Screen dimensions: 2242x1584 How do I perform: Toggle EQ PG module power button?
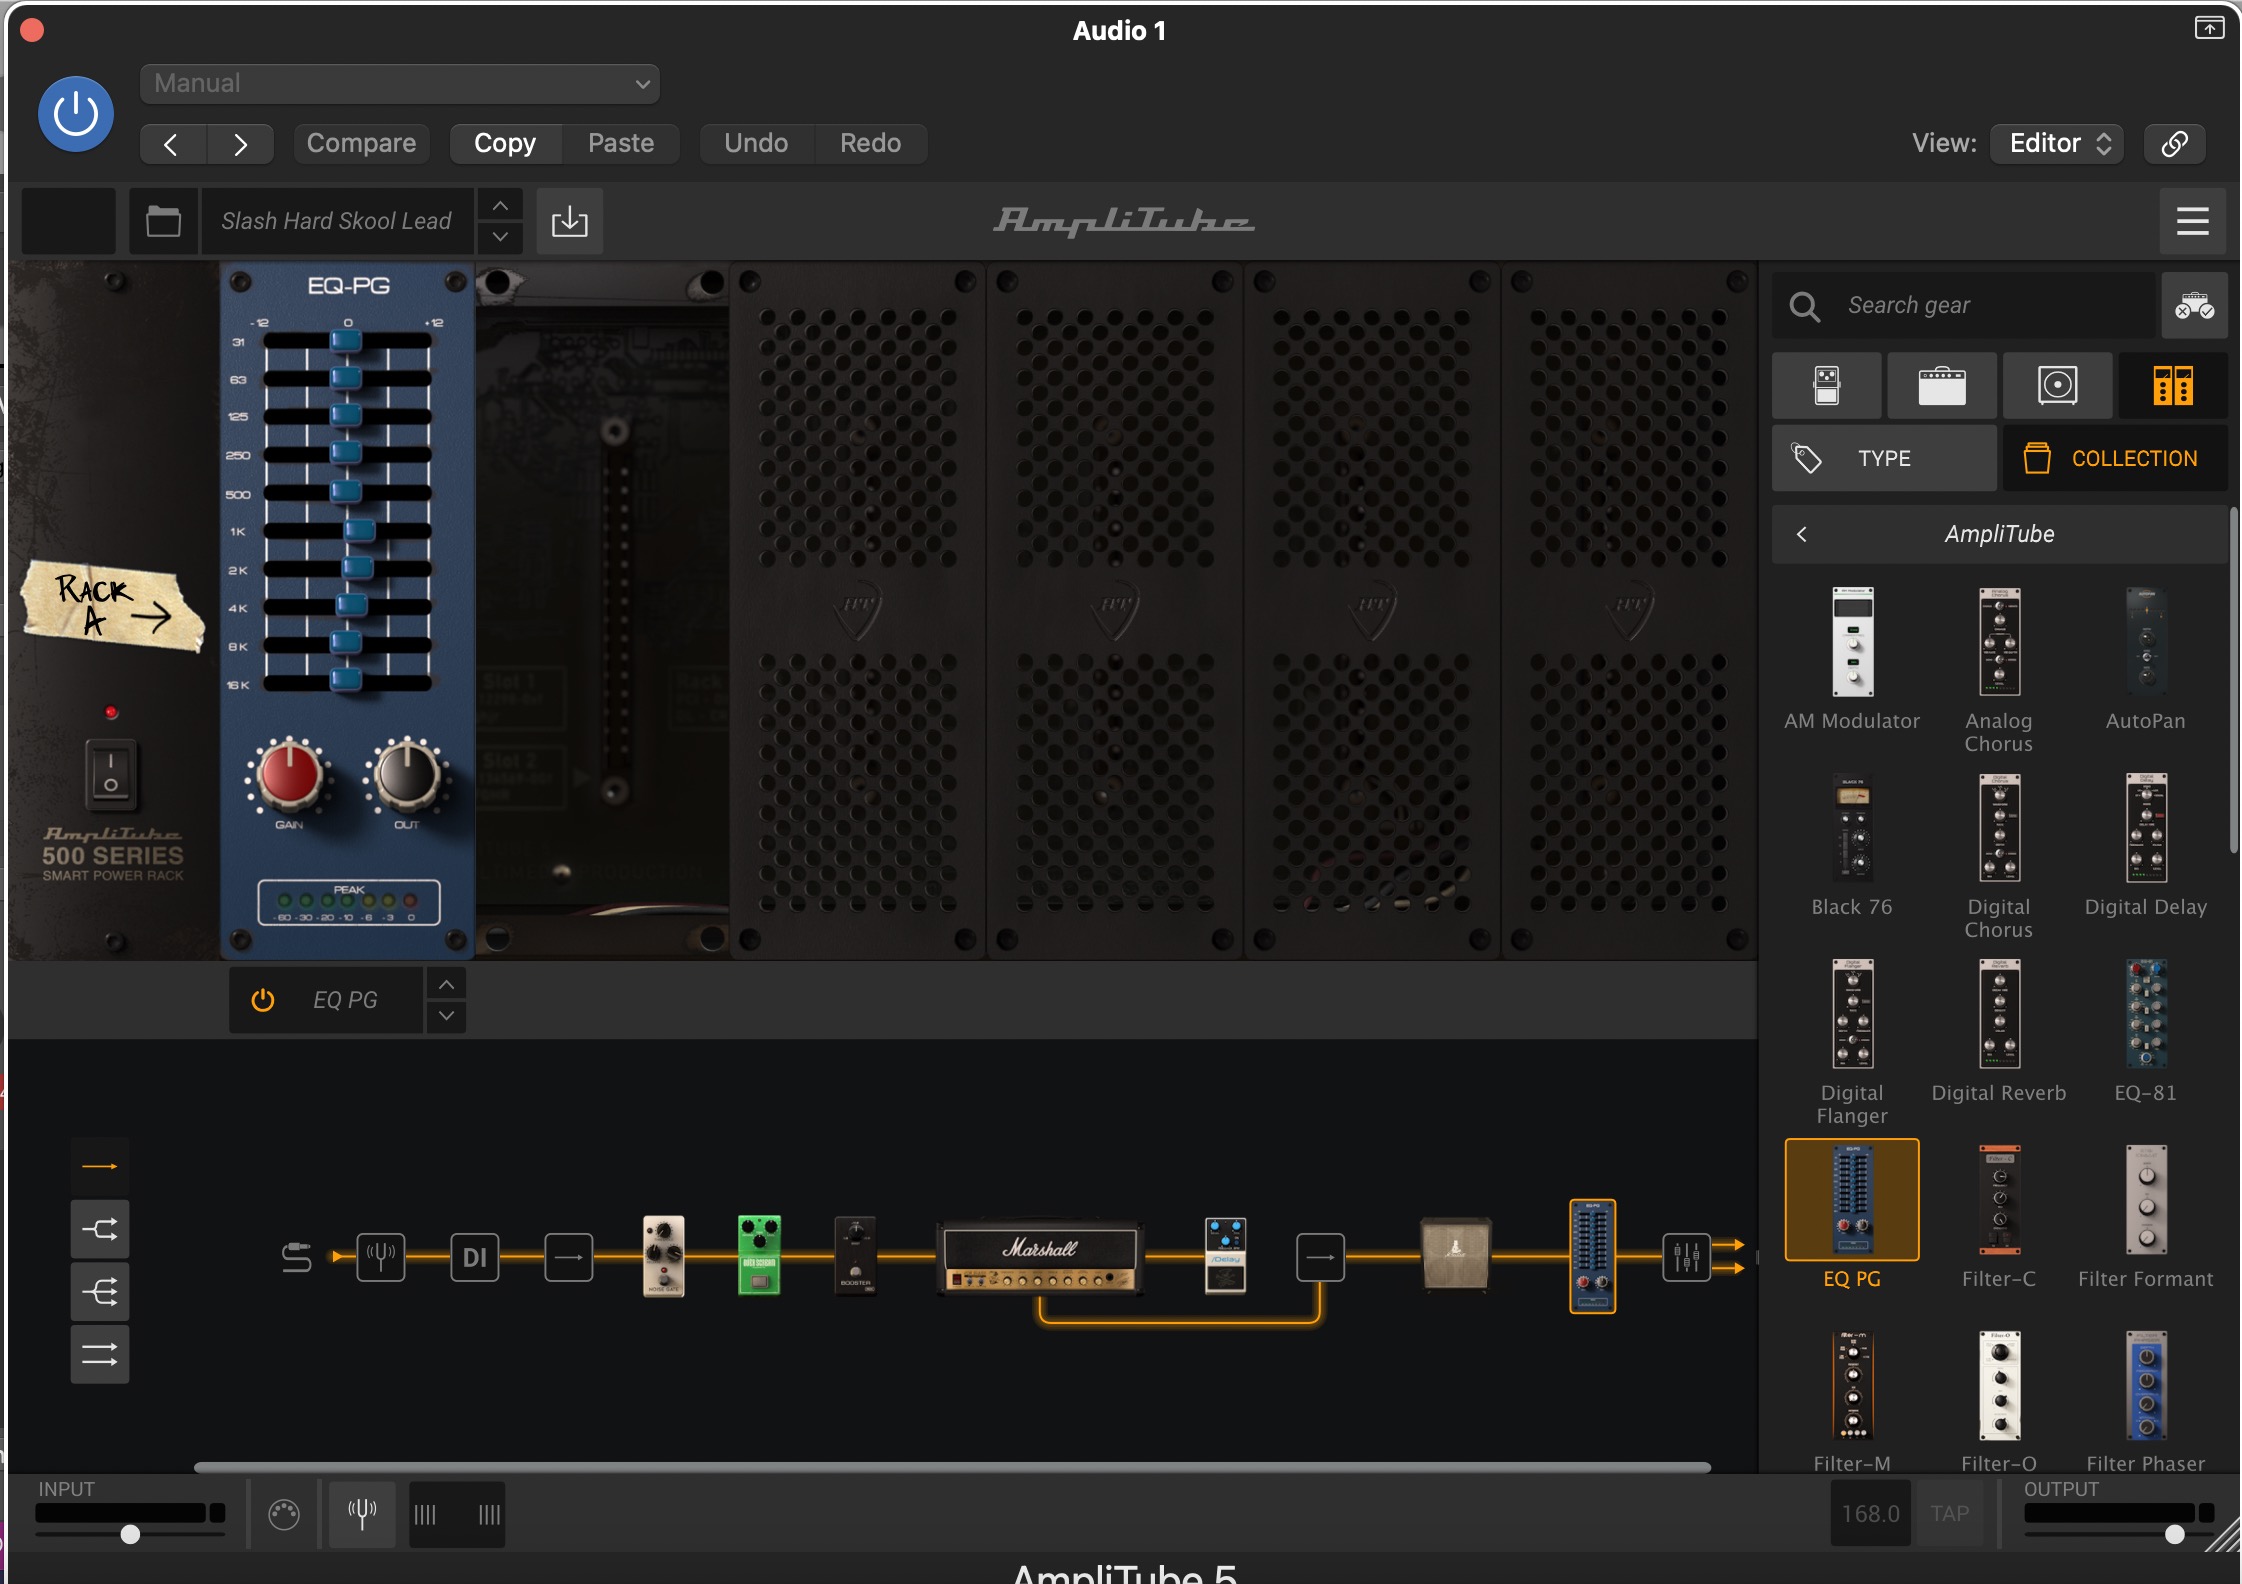pyautogui.click(x=263, y=1000)
